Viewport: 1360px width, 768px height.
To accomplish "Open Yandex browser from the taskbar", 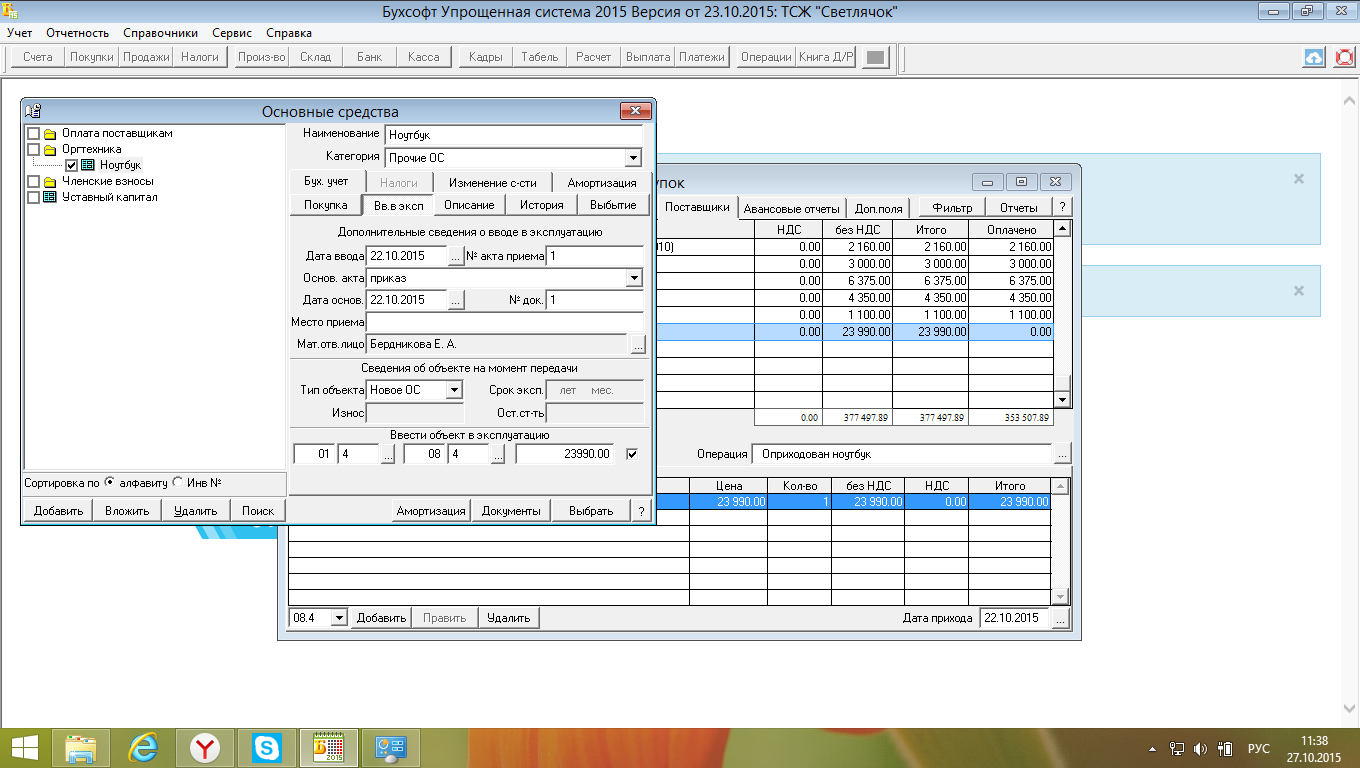I will pos(206,747).
